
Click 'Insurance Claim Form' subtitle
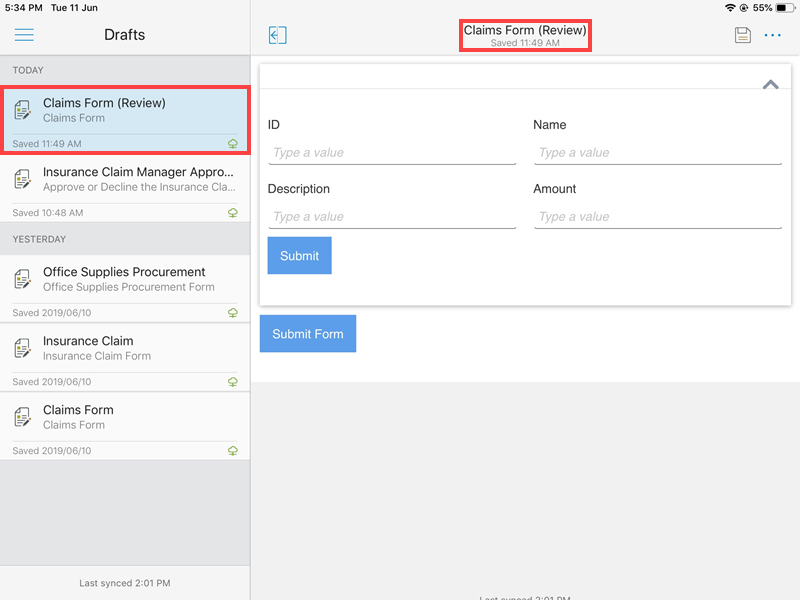coord(97,356)
